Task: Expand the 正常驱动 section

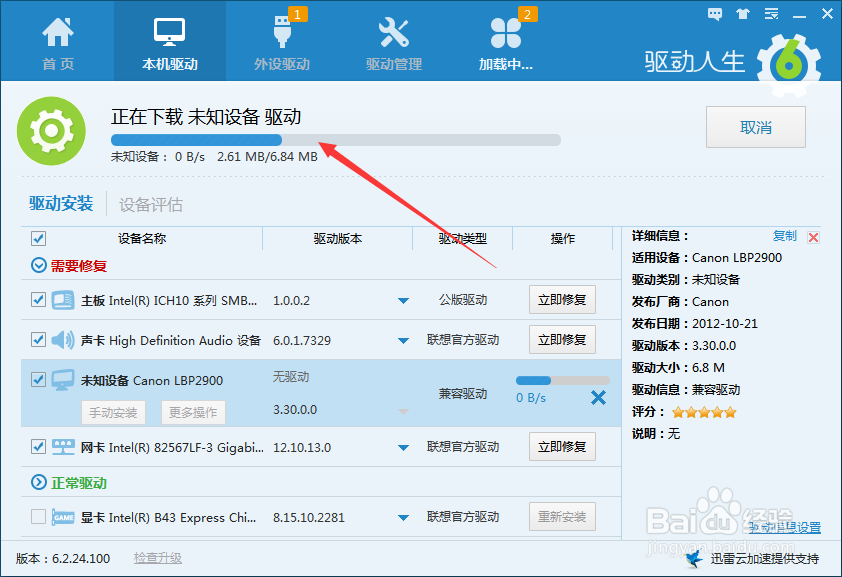Action: tap(39, 482)
